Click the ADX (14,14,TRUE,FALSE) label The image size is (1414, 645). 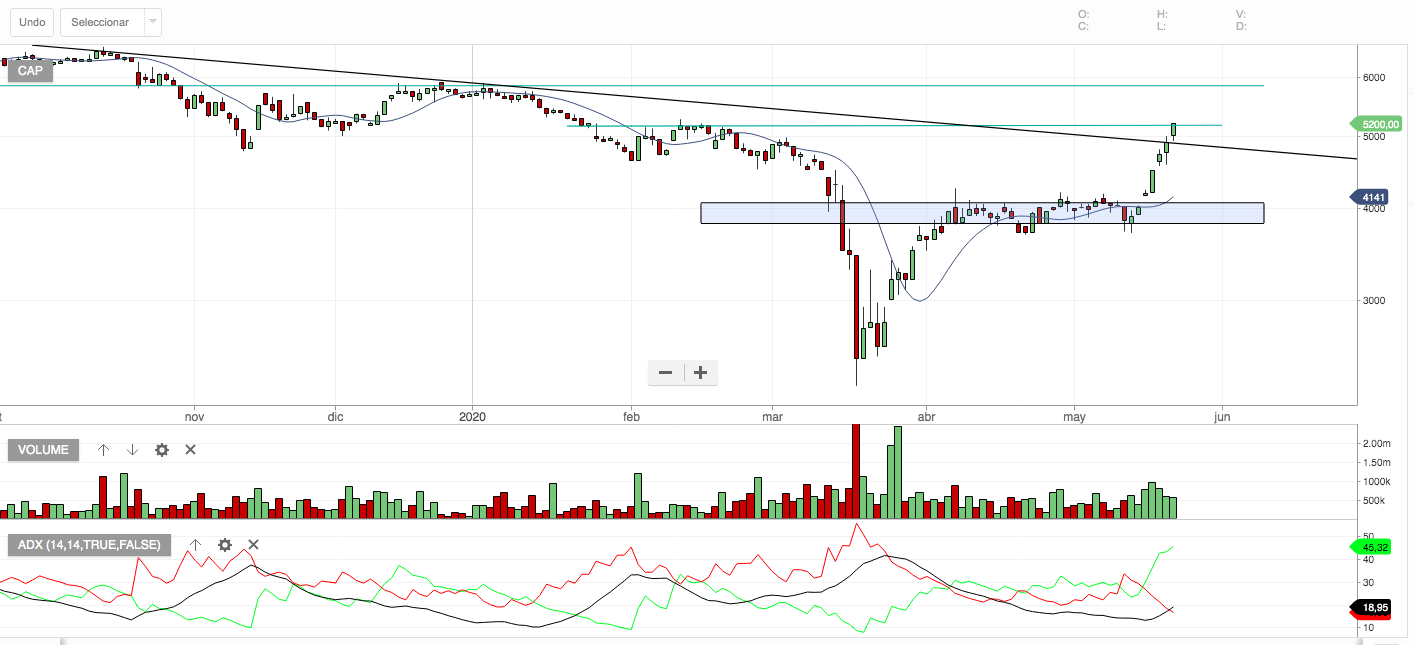point(90,545)
